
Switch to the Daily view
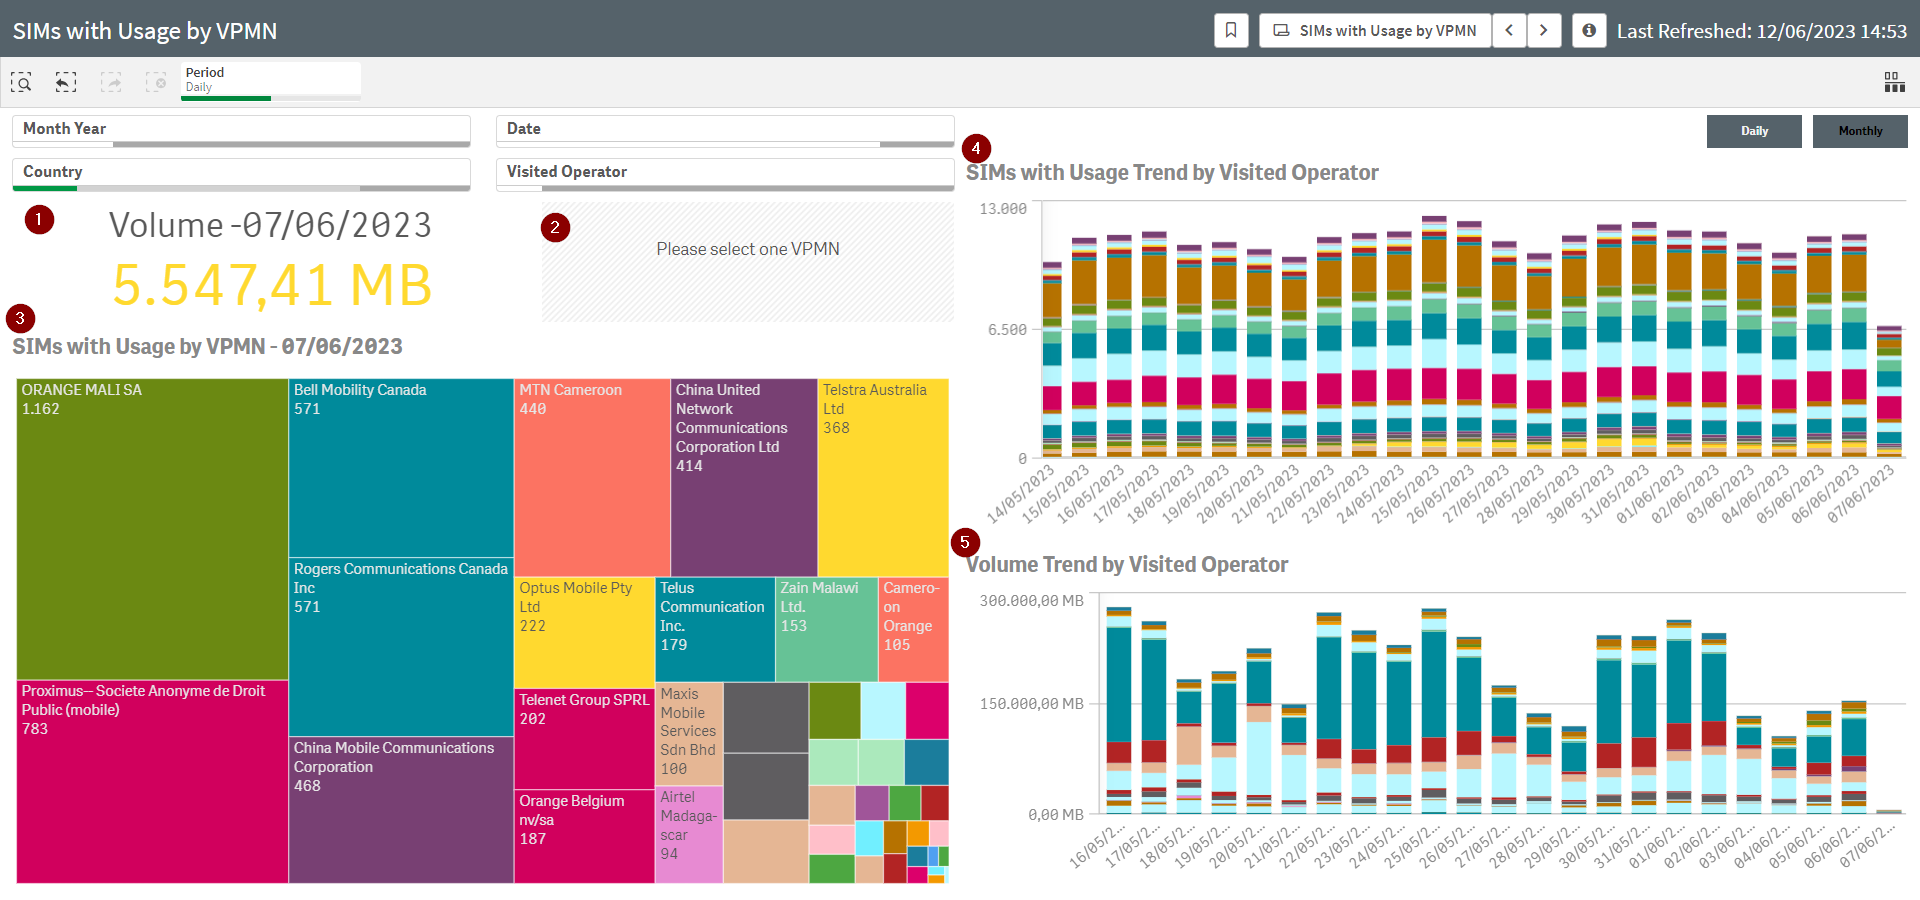(x=1754, y=131)
